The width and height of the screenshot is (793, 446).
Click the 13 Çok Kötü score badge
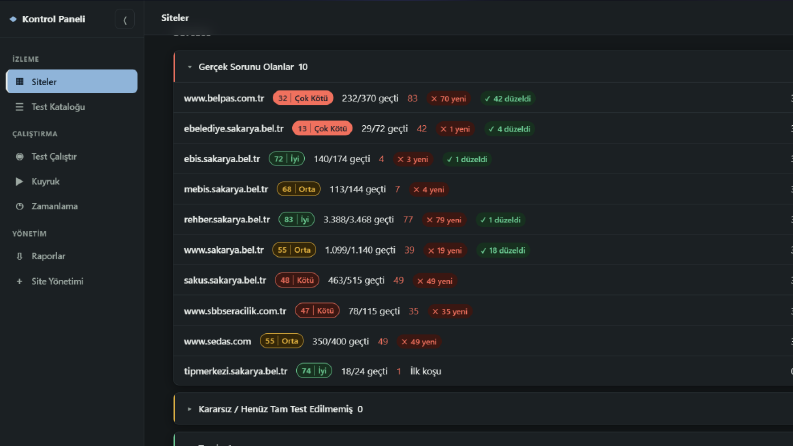coord(322,128)
